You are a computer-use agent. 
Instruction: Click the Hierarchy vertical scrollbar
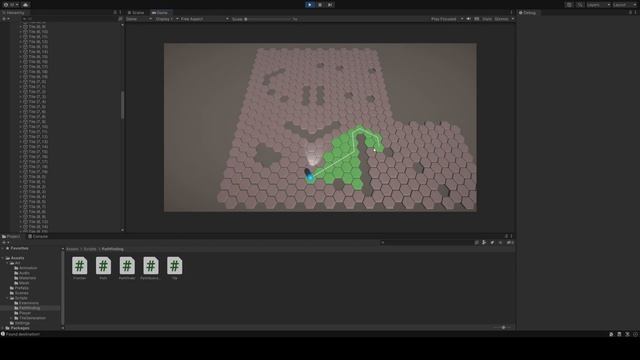122,105
